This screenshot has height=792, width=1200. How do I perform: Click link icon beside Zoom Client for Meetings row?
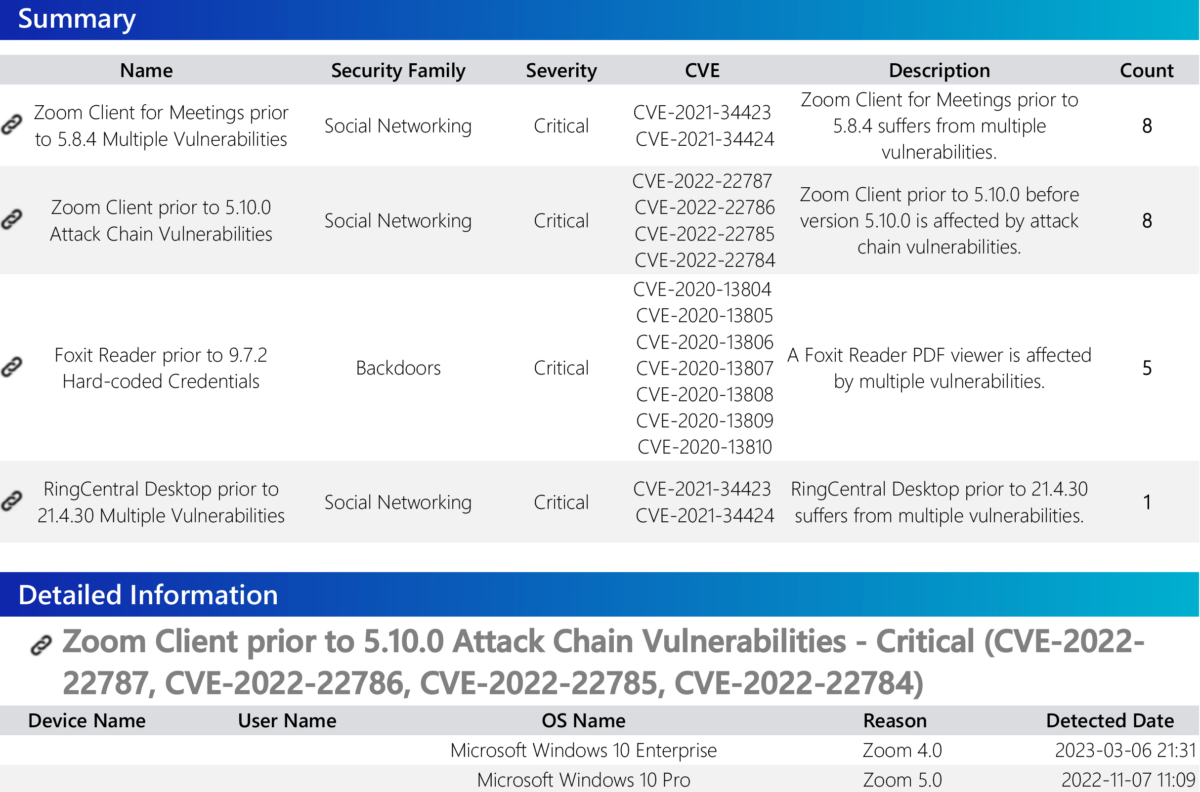click(11, 126)
